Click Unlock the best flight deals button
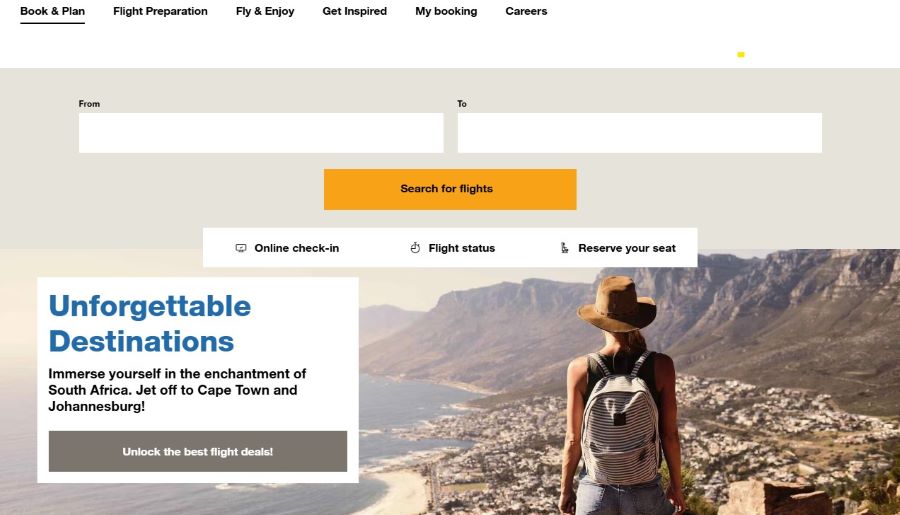 click(x=197, y=452)
